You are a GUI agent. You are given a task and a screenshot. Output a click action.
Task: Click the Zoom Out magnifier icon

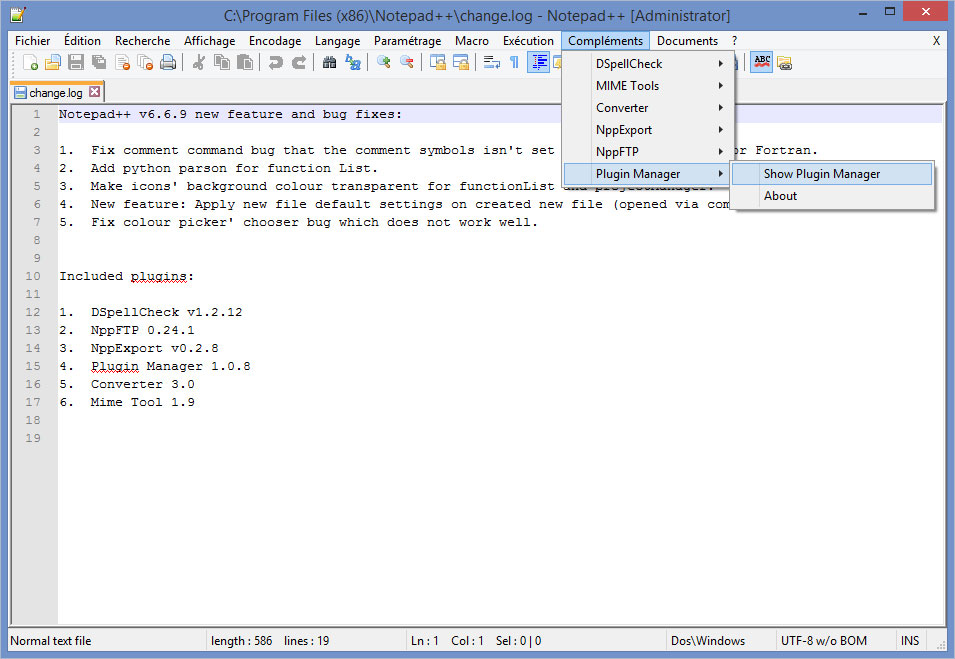407,63
